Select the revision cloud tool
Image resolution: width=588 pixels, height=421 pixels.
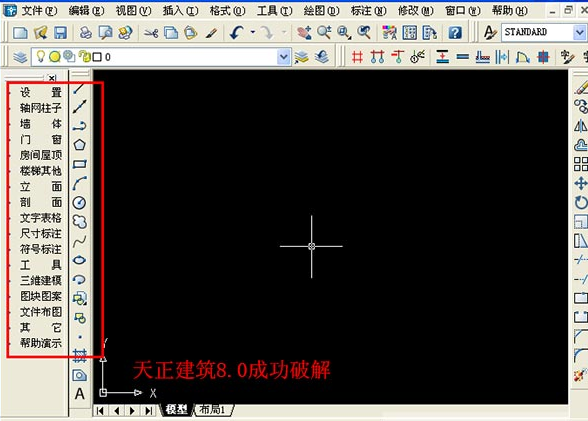80,222
